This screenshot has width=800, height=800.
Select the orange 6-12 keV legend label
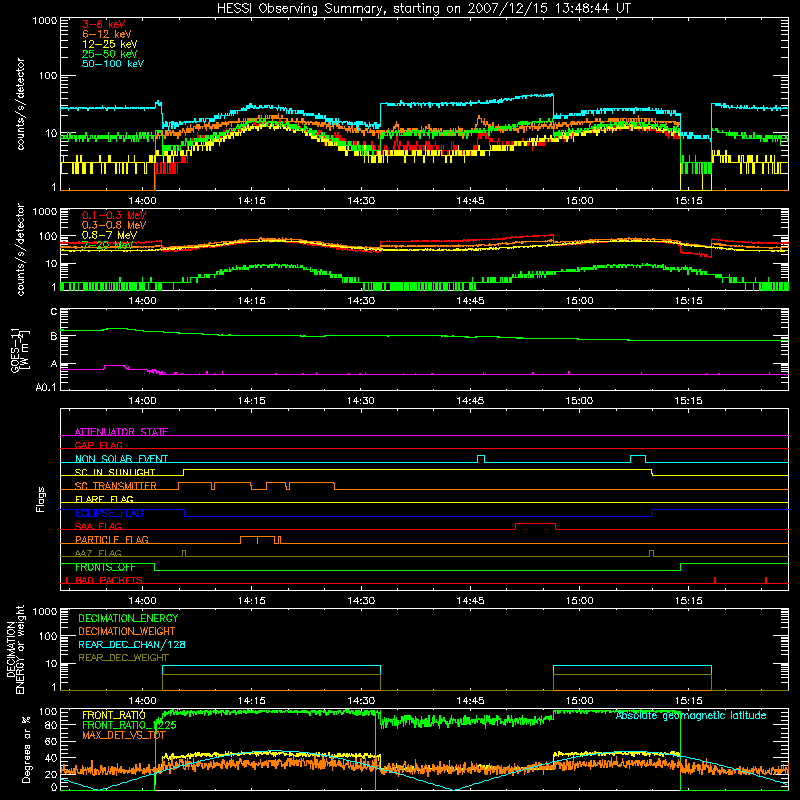[x=106, y=34]
